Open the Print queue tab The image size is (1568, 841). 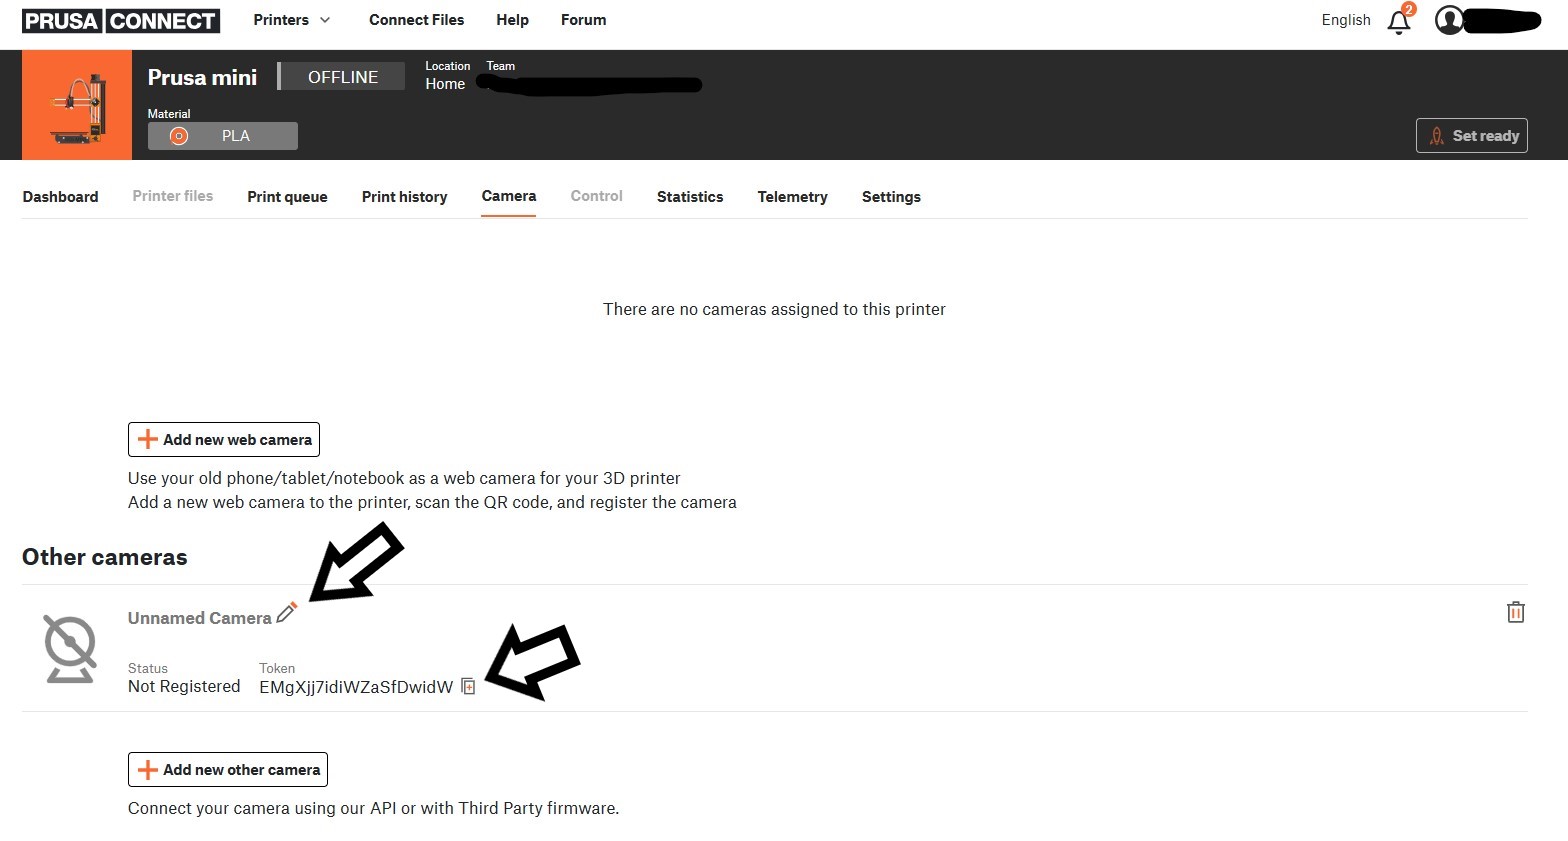tap(287, 197)
